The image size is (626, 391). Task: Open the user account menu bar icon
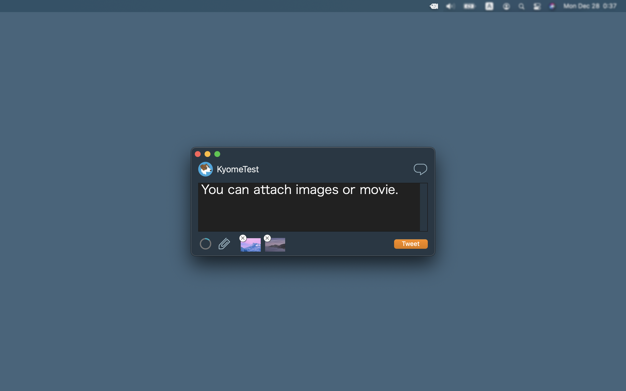[506, 6]
